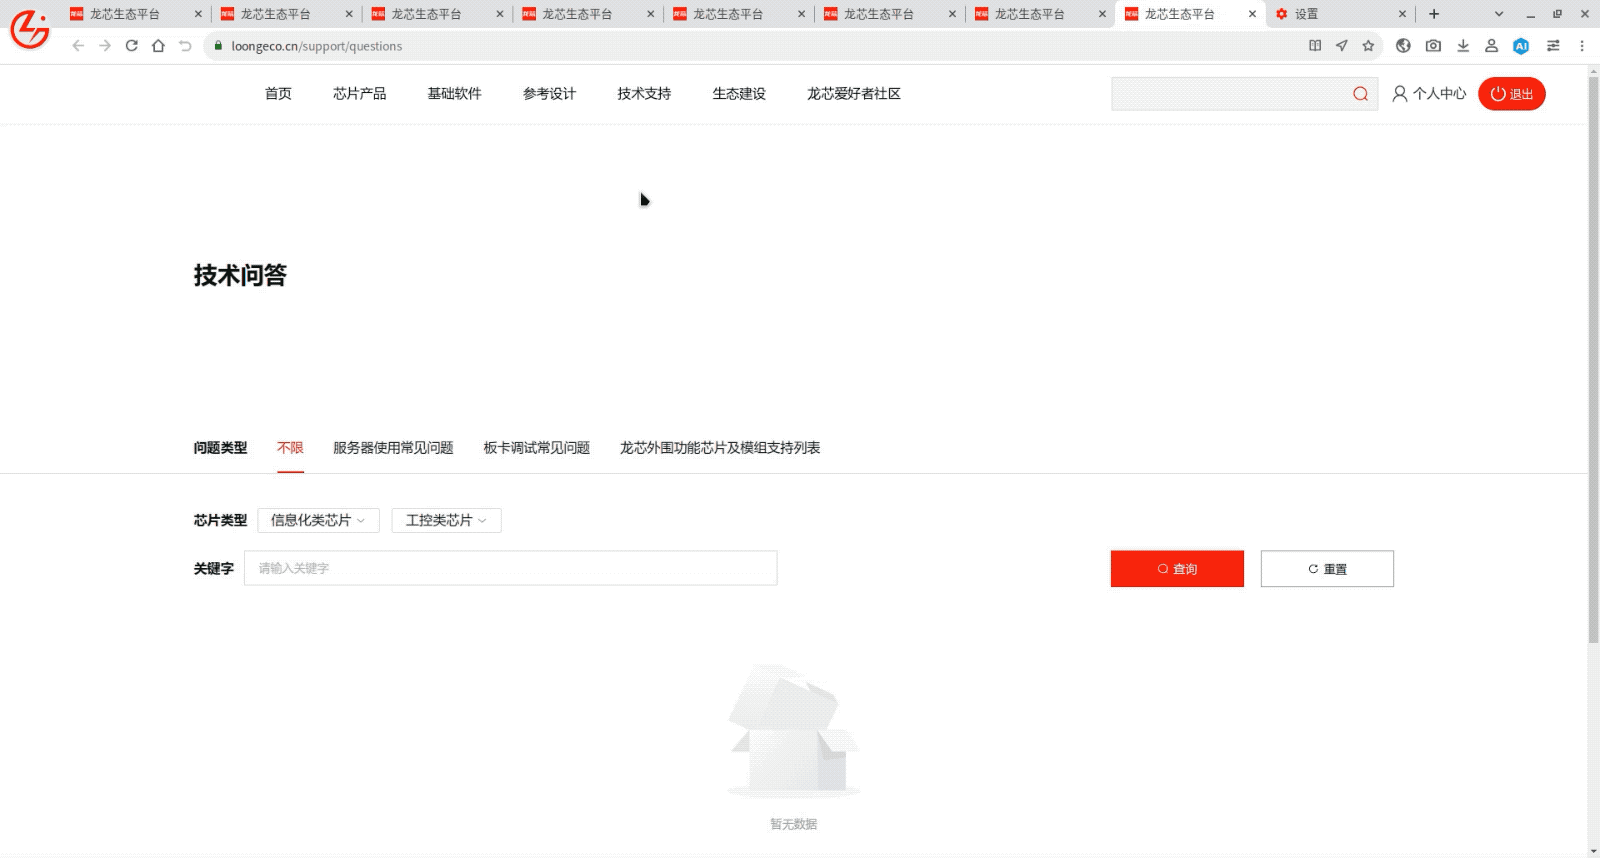Open the paper plane share icon

pos(1341,46)
